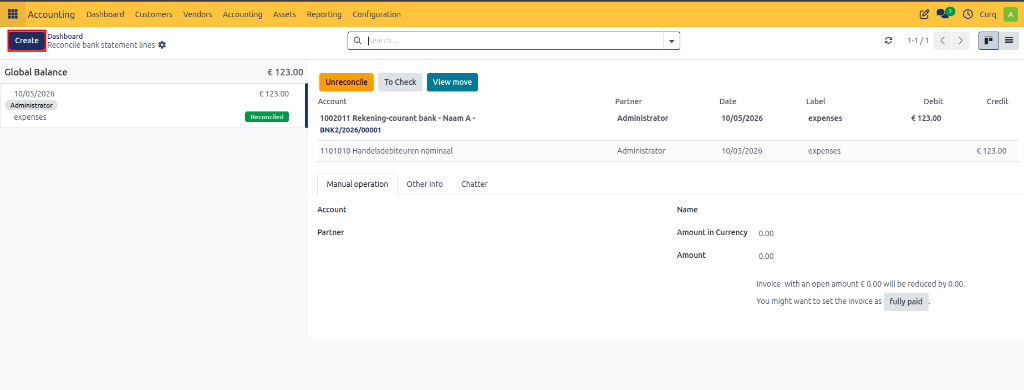The width and height of the screenshot is (1024, 390).
Task: Click the Create button
Action: click(27, 41)
